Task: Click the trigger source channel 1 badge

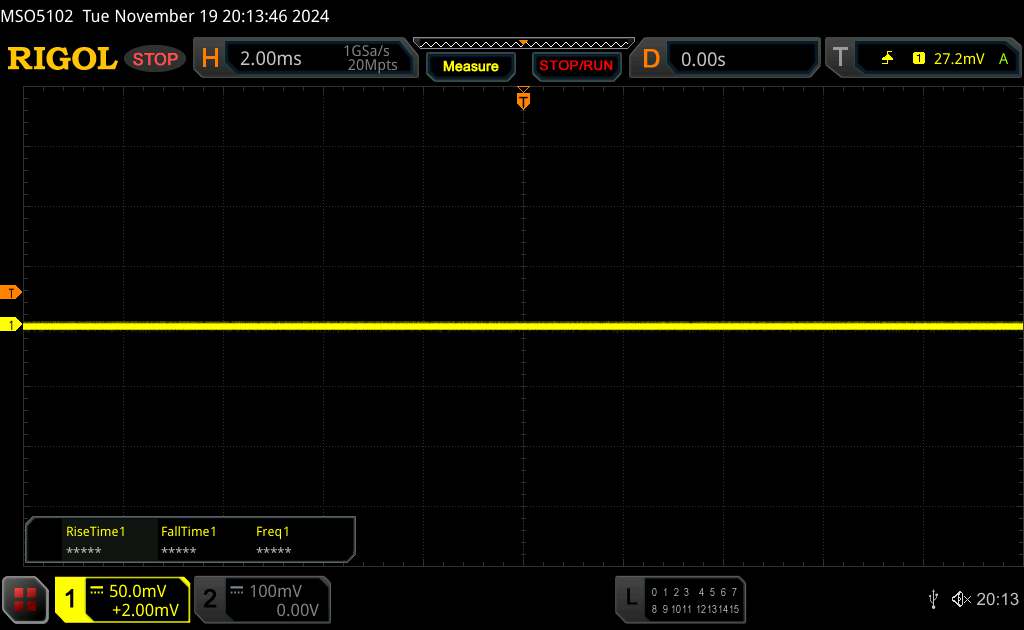Action: pos(918,59)
